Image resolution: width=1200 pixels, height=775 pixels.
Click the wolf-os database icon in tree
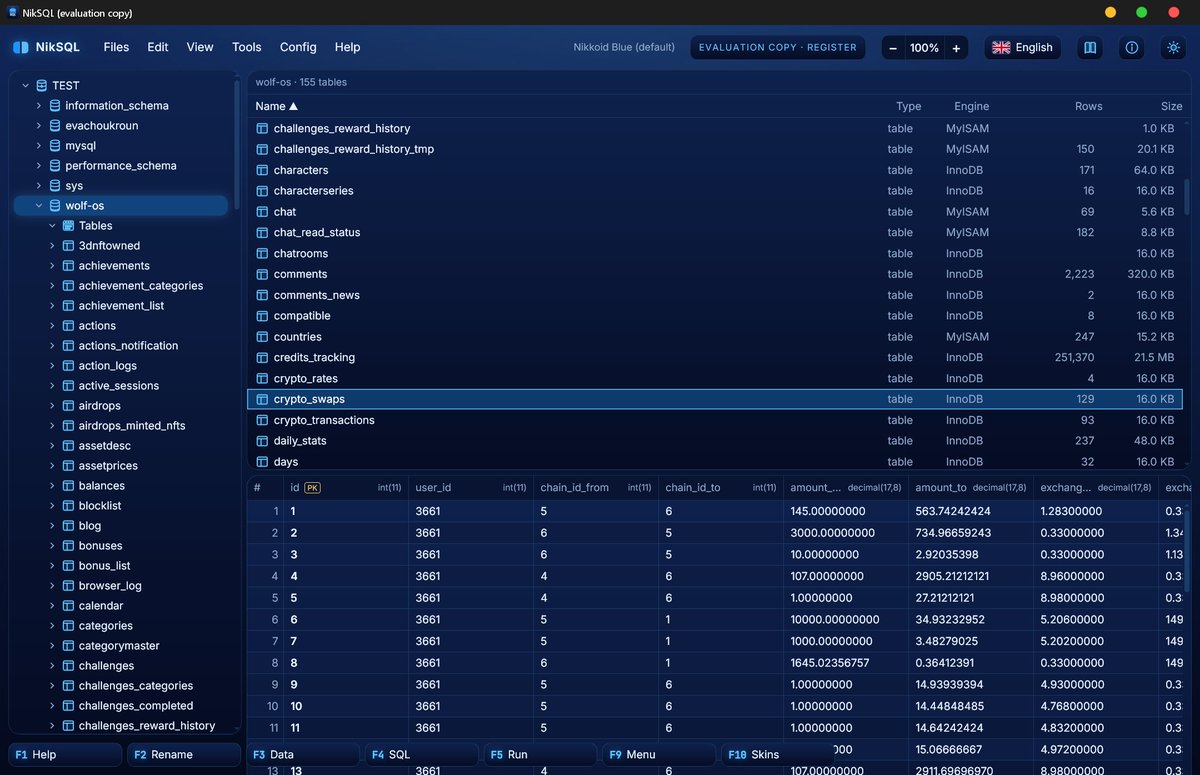[55, 206]
